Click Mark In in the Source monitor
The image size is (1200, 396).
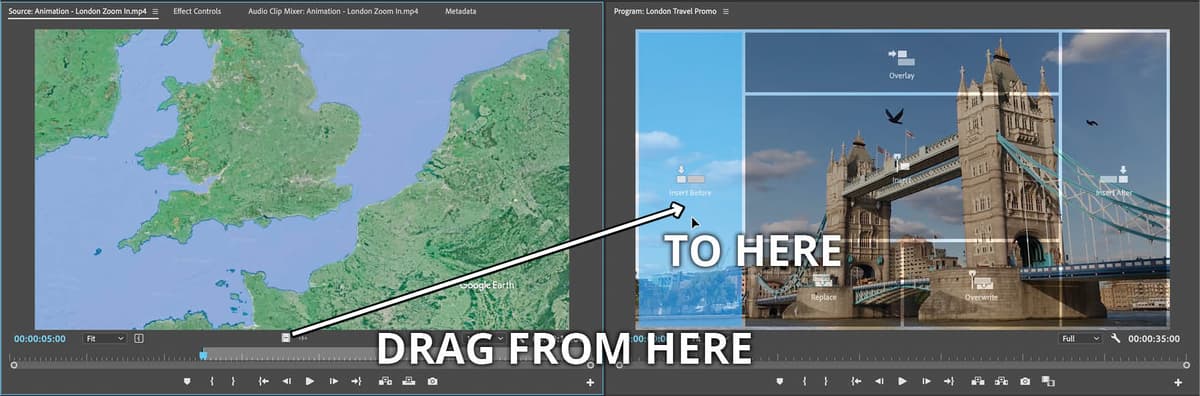click(211, 381)
